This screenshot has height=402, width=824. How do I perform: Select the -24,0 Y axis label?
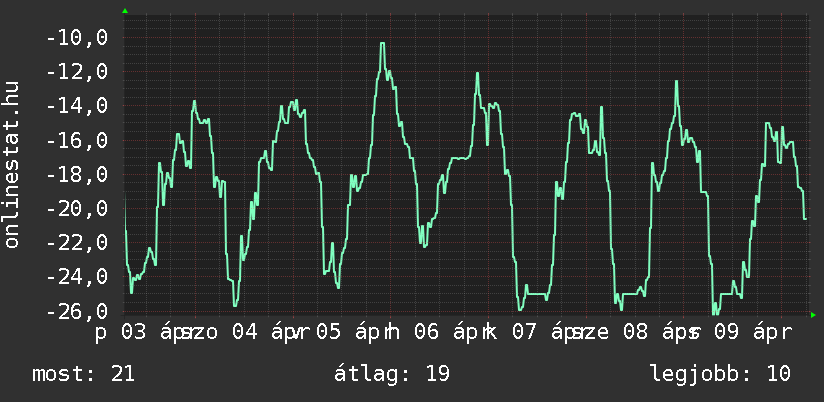point(77,277)
